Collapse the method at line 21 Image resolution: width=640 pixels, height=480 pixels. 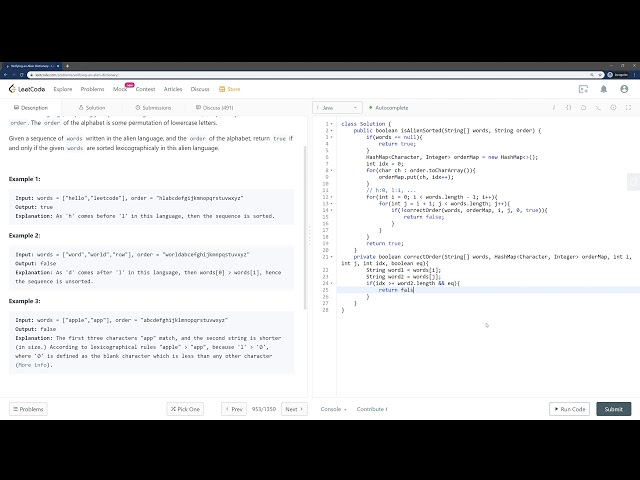(331, 257)
